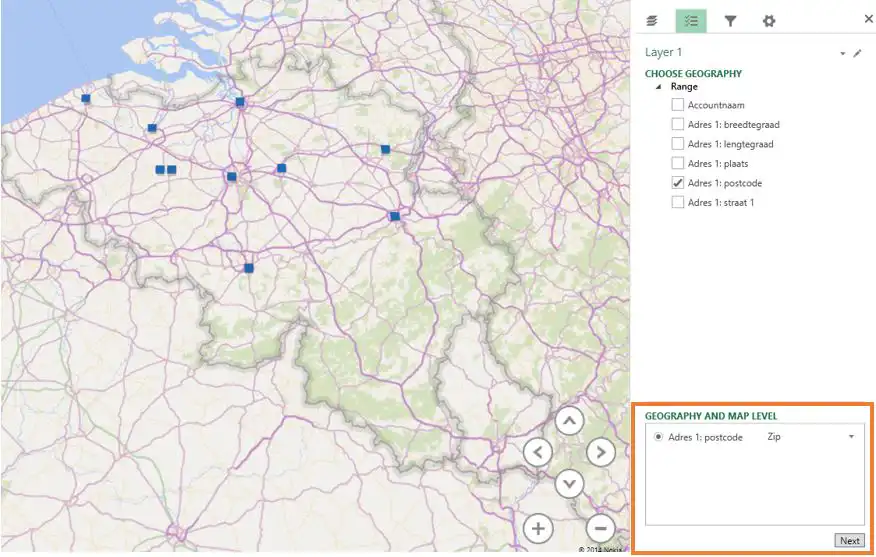876x557 pixels.
Task: Open the Zip map level dropdown
Action: (851, 437)
